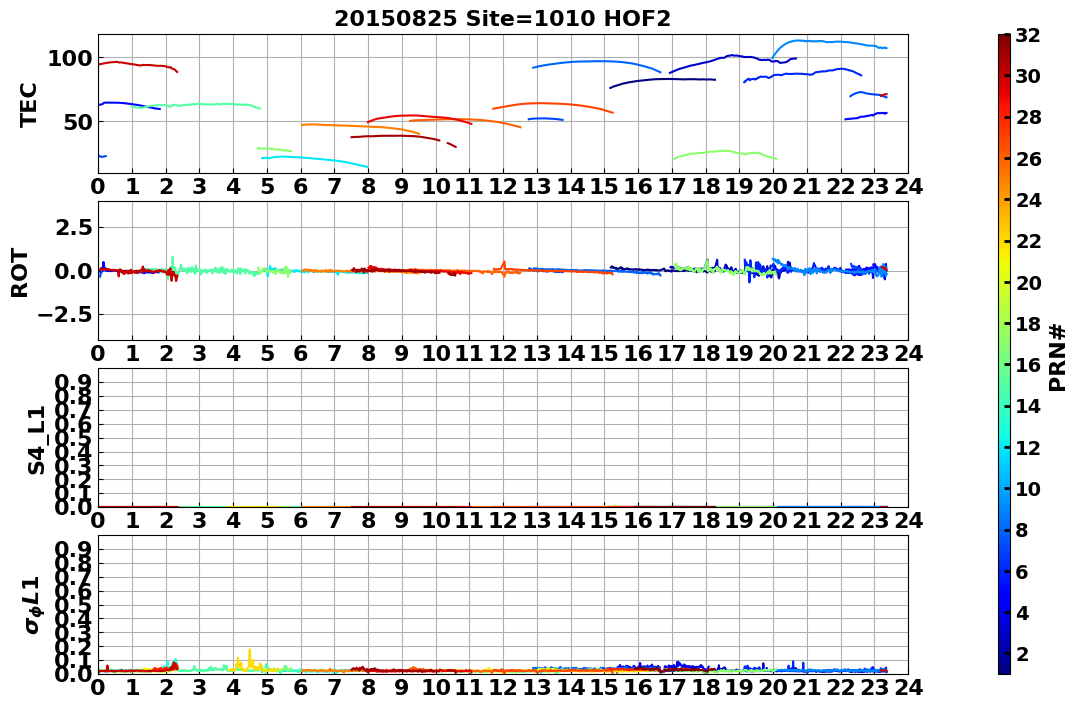Select the "PRN#" colorbar label
The height and width of the screenshot is (709, 1077).
pyautogui.click(x=1057, y=357)
